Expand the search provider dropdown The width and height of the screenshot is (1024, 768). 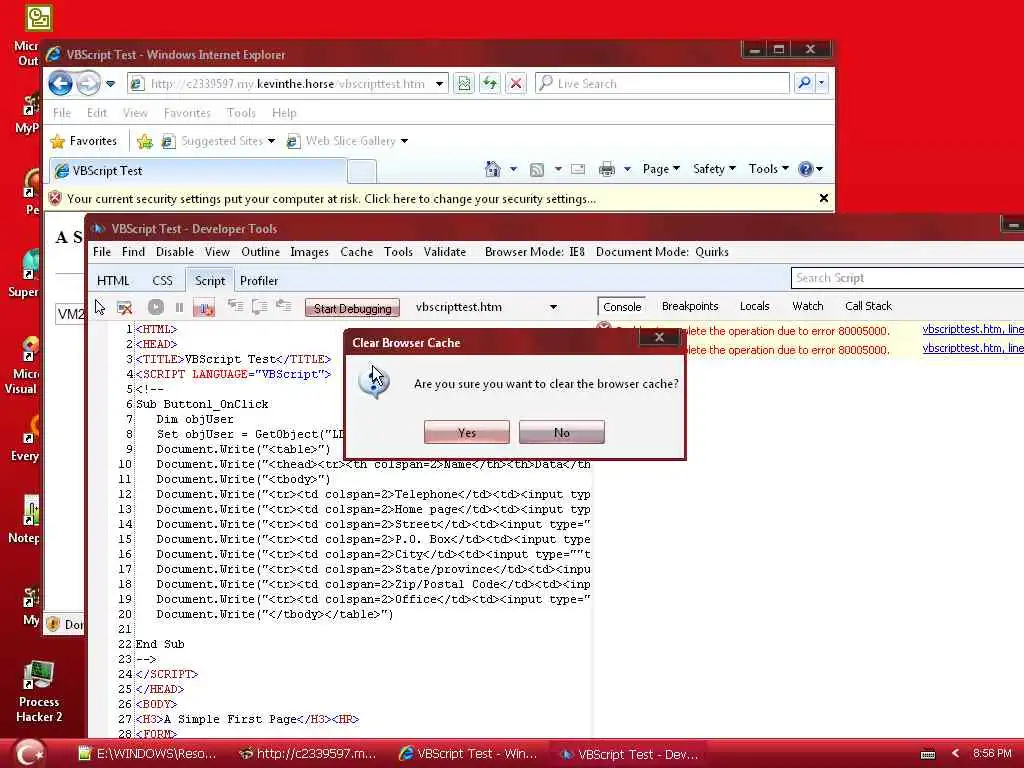(x=821, y=83)
